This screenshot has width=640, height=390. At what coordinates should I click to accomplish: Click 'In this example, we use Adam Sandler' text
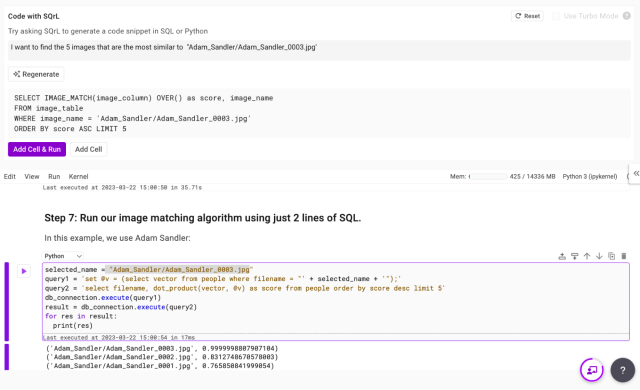(x=117, y=238)
